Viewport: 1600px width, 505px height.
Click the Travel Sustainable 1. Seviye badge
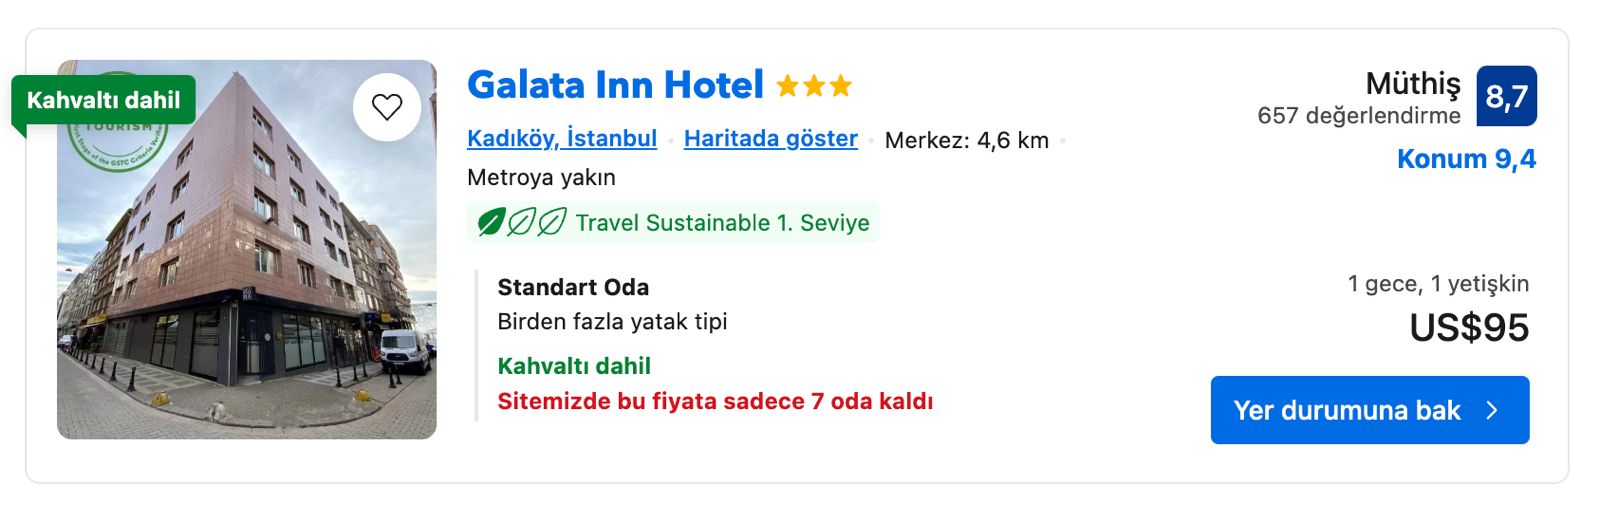pos(673,222)
